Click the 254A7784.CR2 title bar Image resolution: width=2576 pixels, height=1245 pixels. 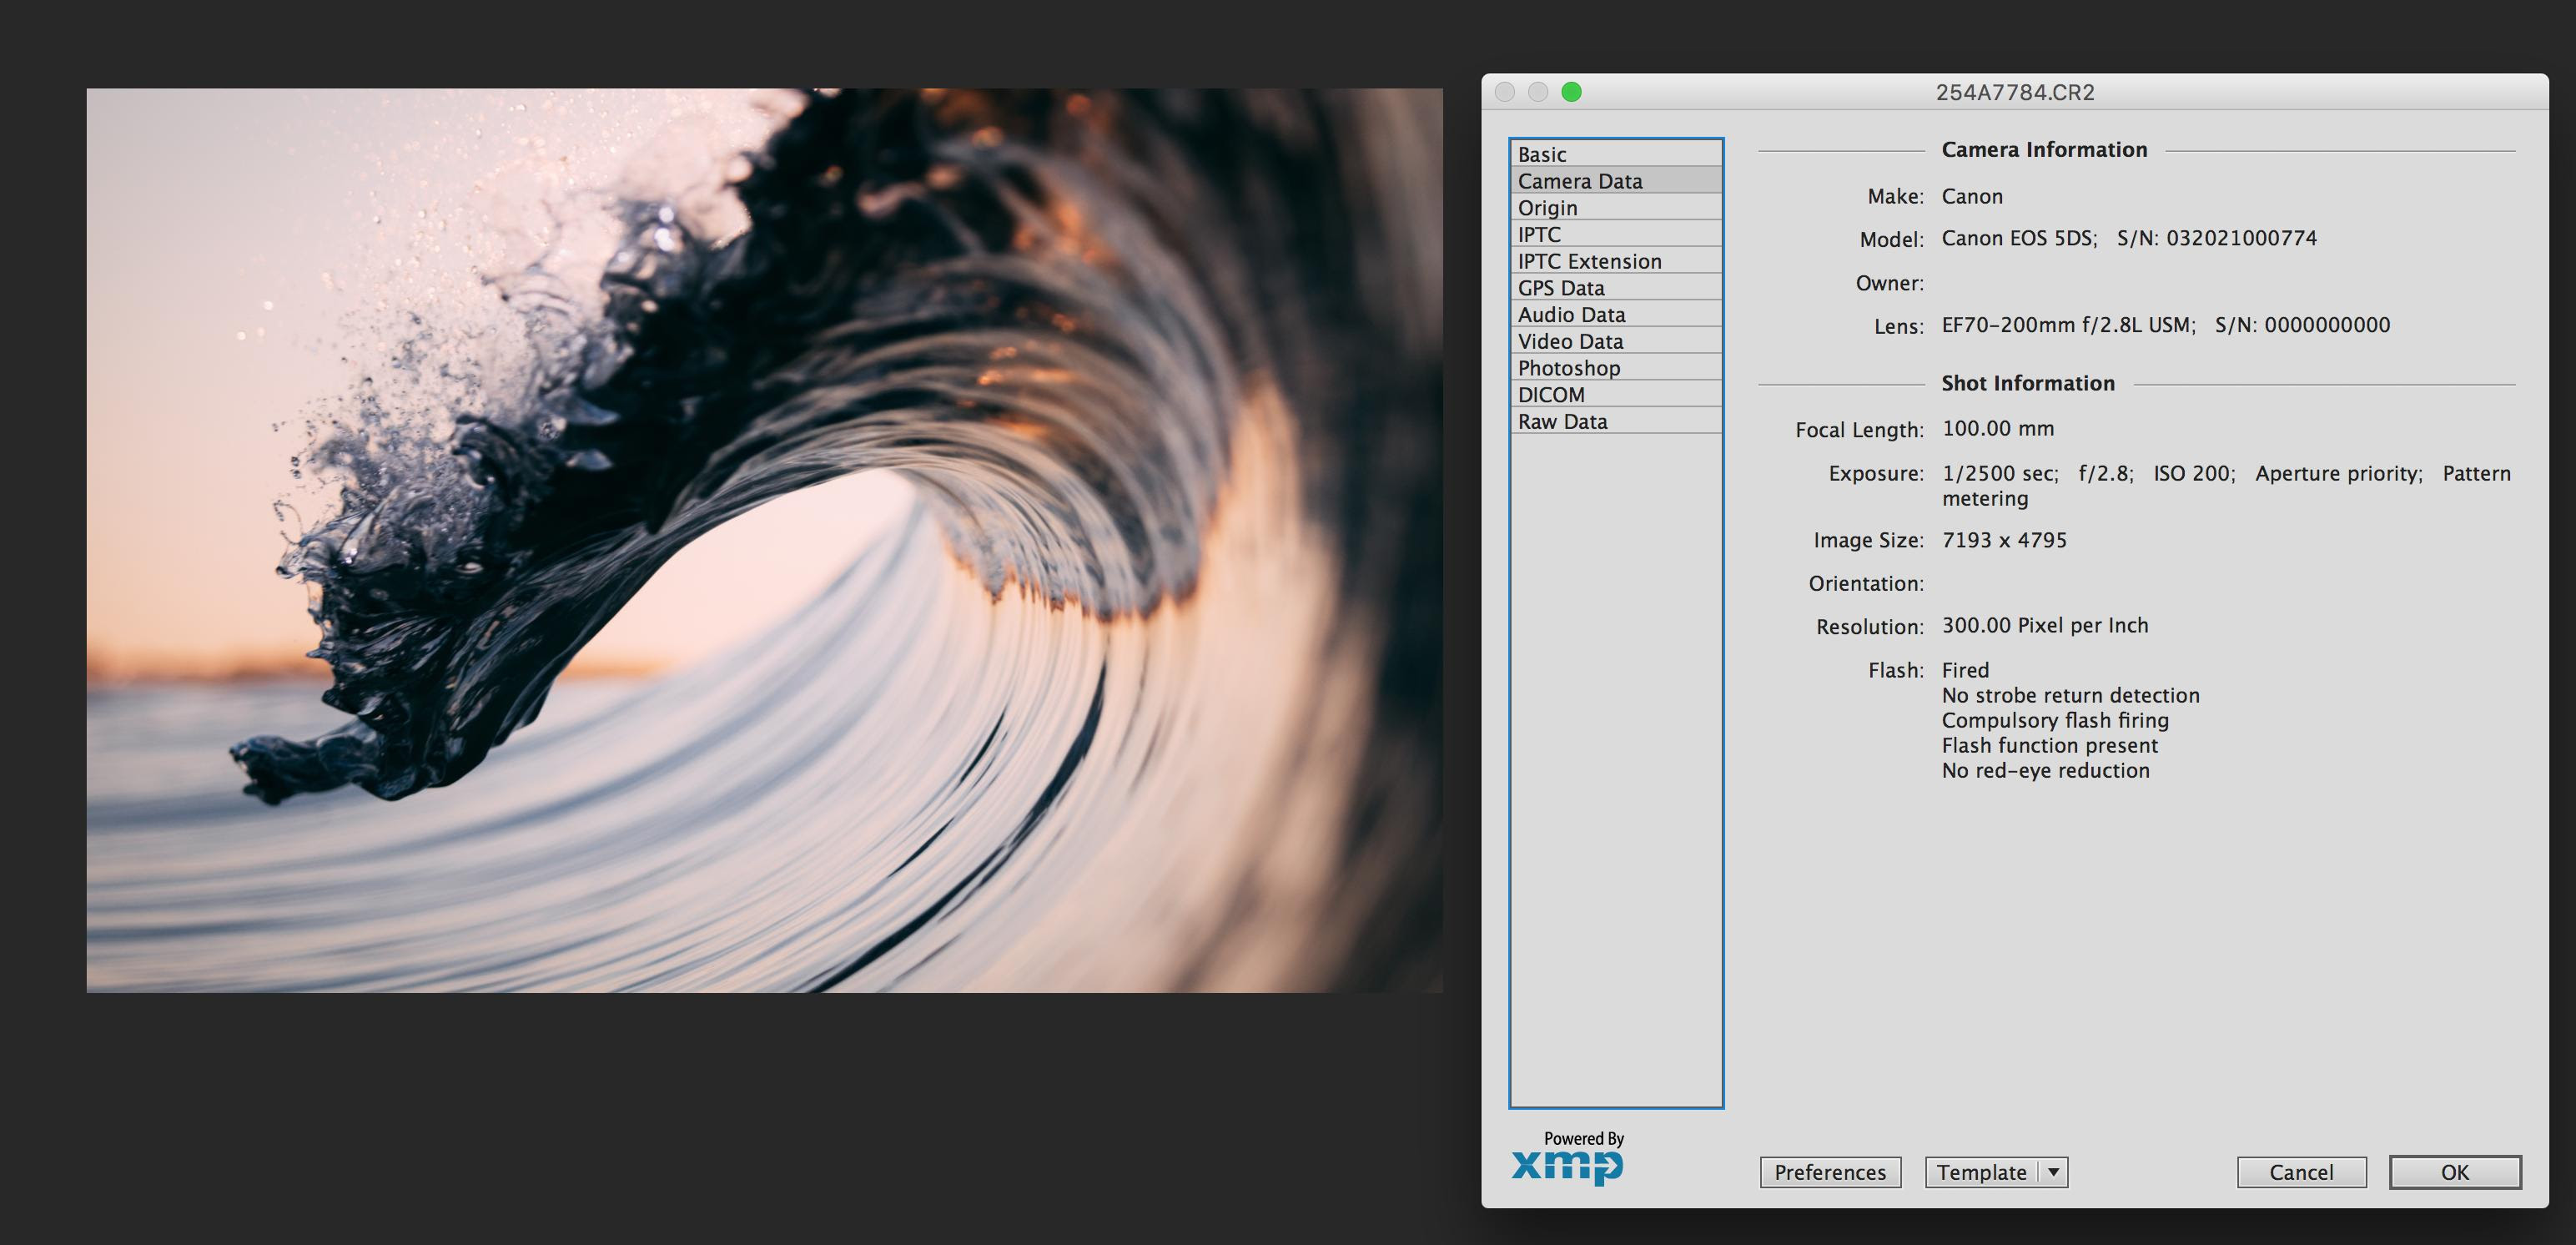[x=2014, y=92]
